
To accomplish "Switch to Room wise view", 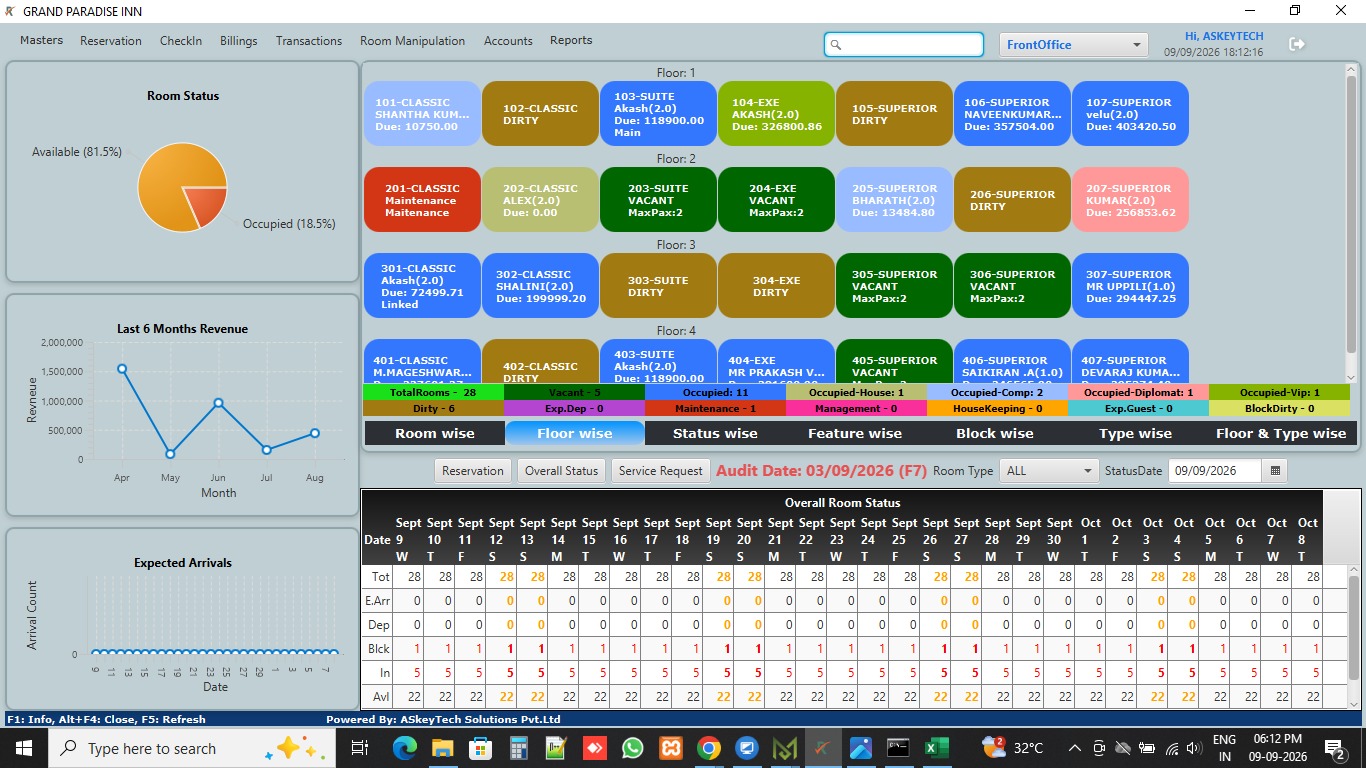I will 435,433.
